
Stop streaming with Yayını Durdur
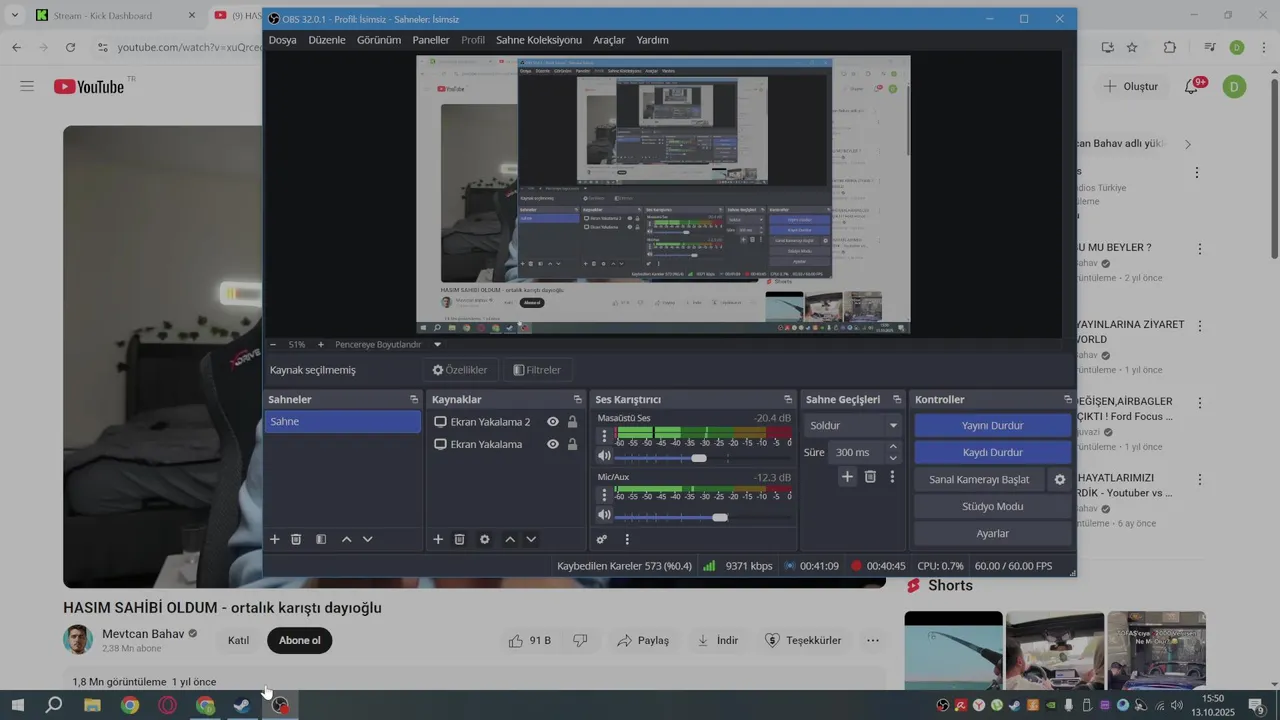click(993, 425)
